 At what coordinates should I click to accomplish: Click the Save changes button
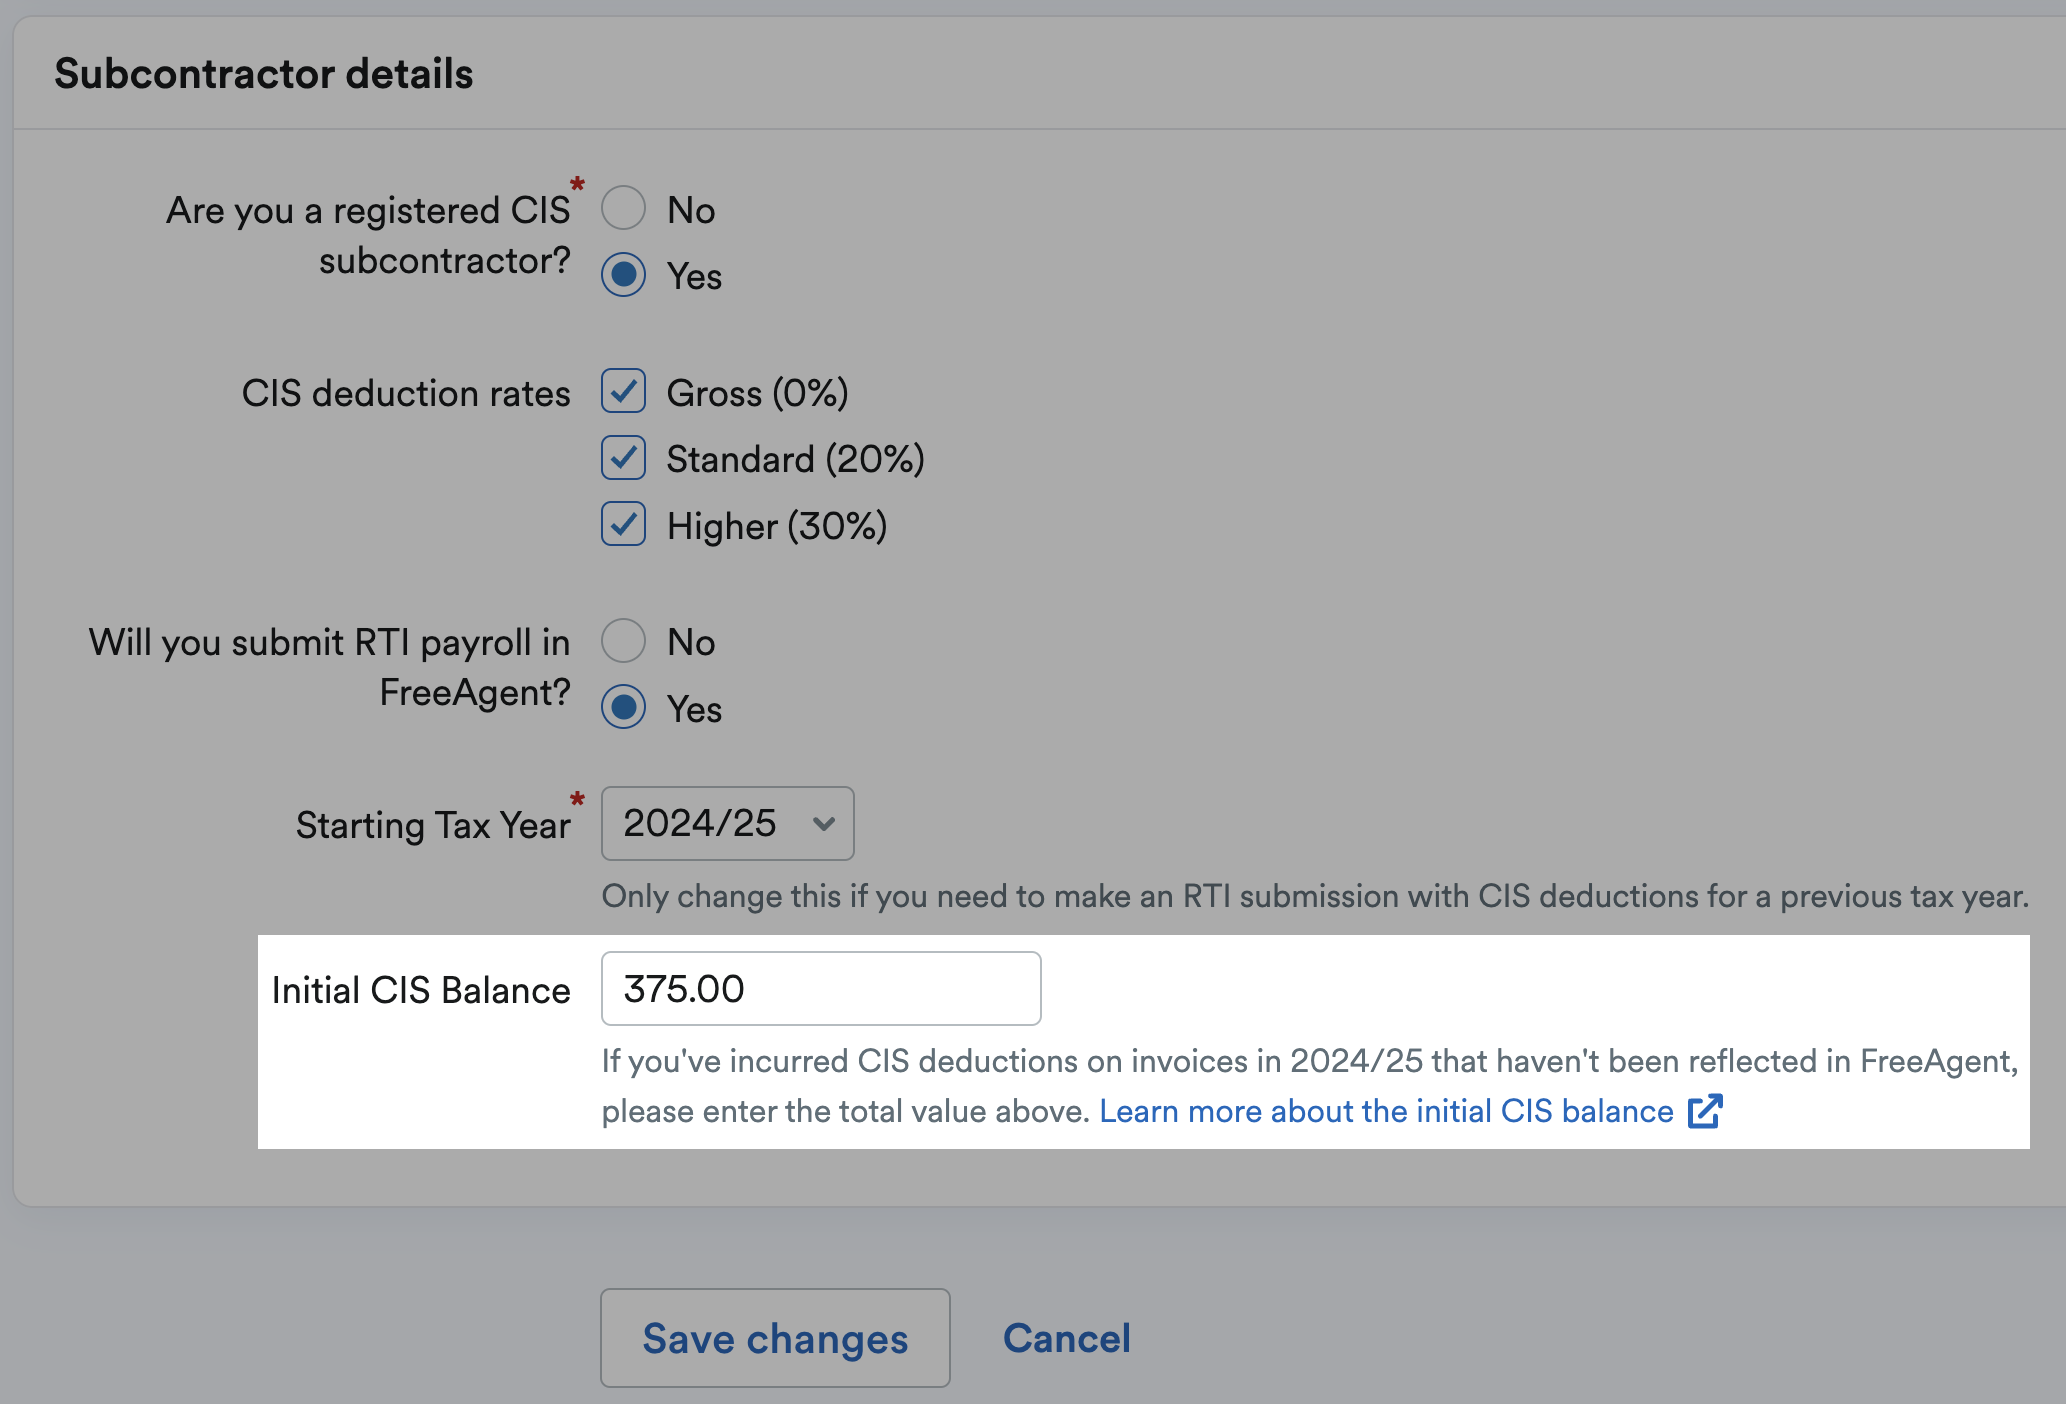775,1338
